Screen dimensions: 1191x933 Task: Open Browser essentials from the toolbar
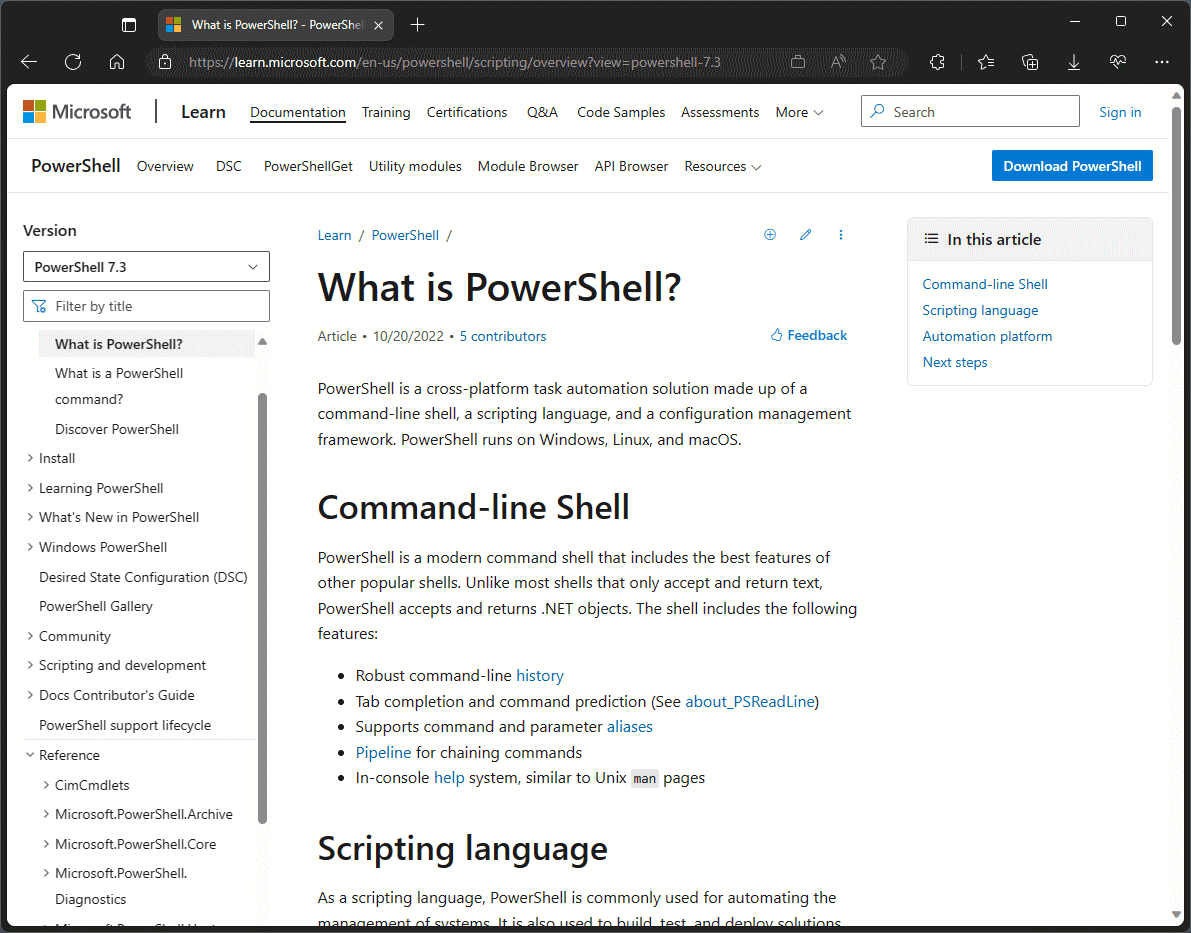[x=1118, y=61]
